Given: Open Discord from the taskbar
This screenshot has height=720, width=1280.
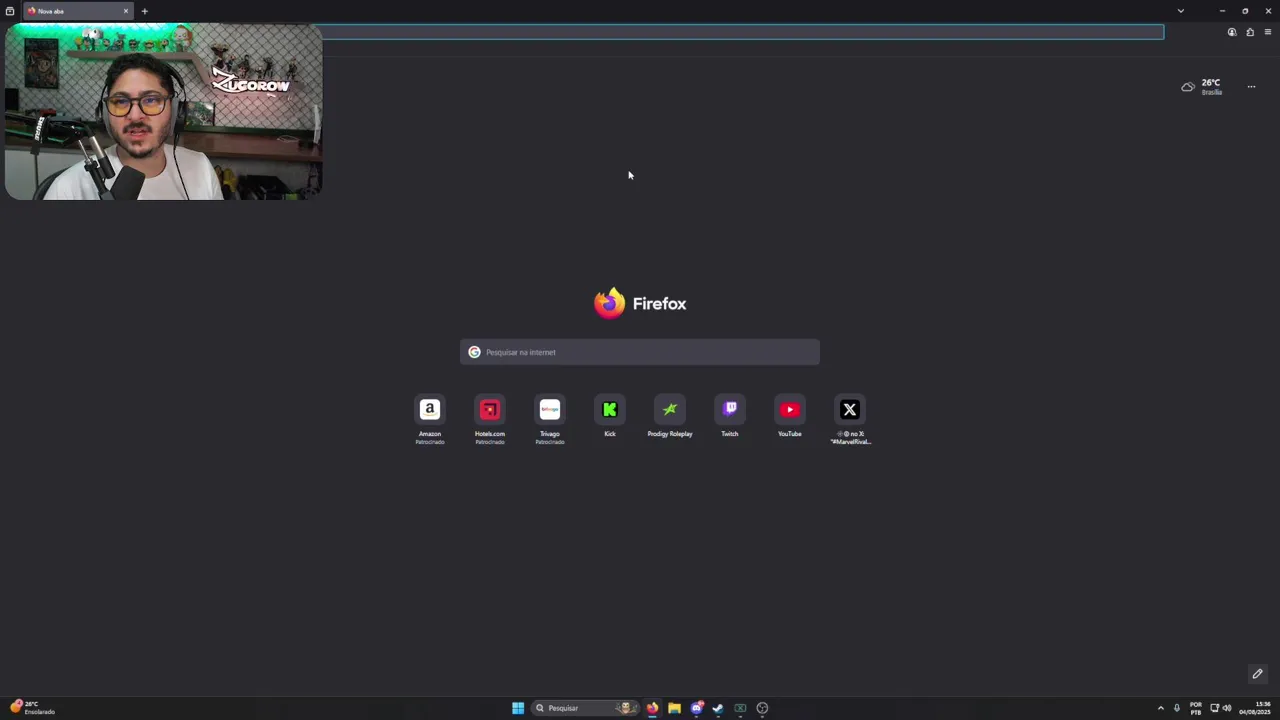Looking at the screenshot, I should tap(696, 708).
